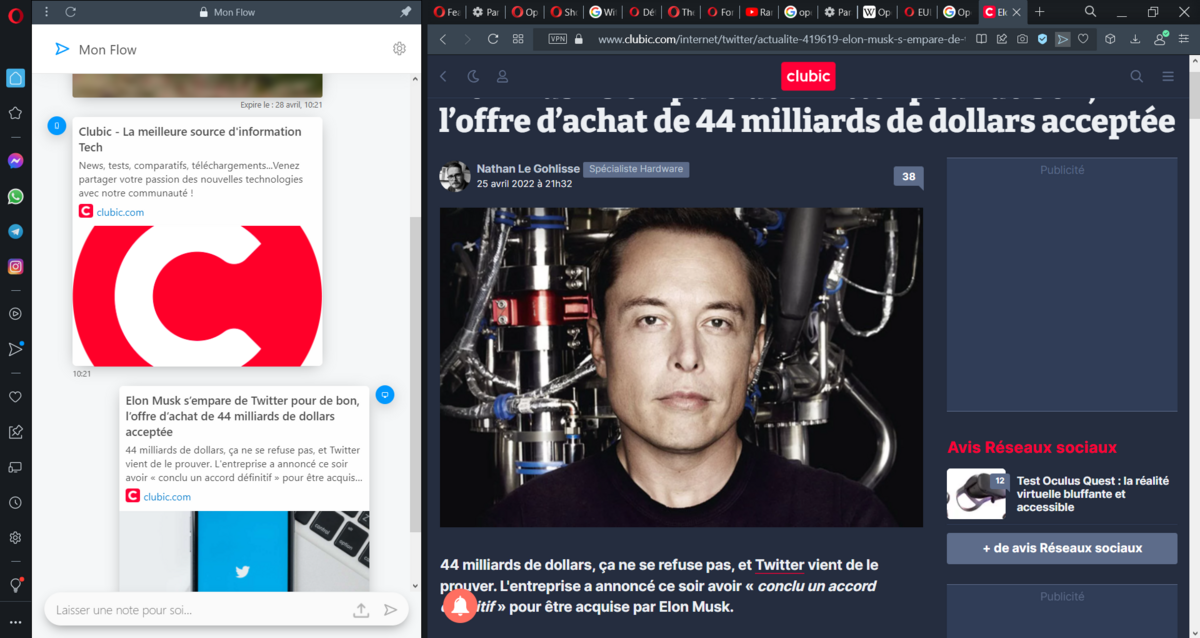Screen dimensions: 1200x638
Task: Switch to the YouTube tab
Action: (x=760, y=12)
